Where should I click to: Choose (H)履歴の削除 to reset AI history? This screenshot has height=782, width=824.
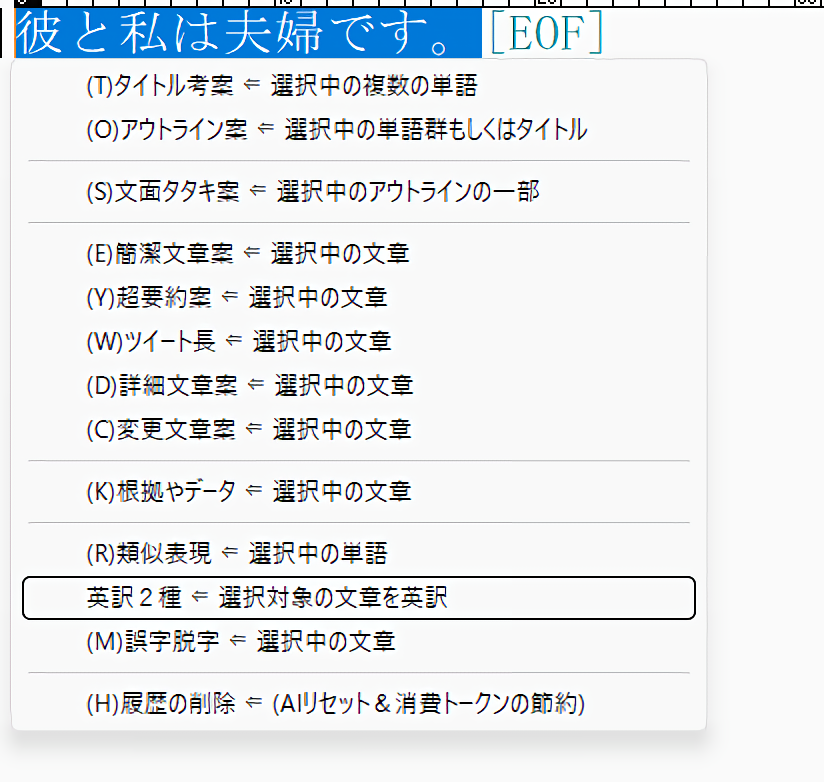point(335,704)
